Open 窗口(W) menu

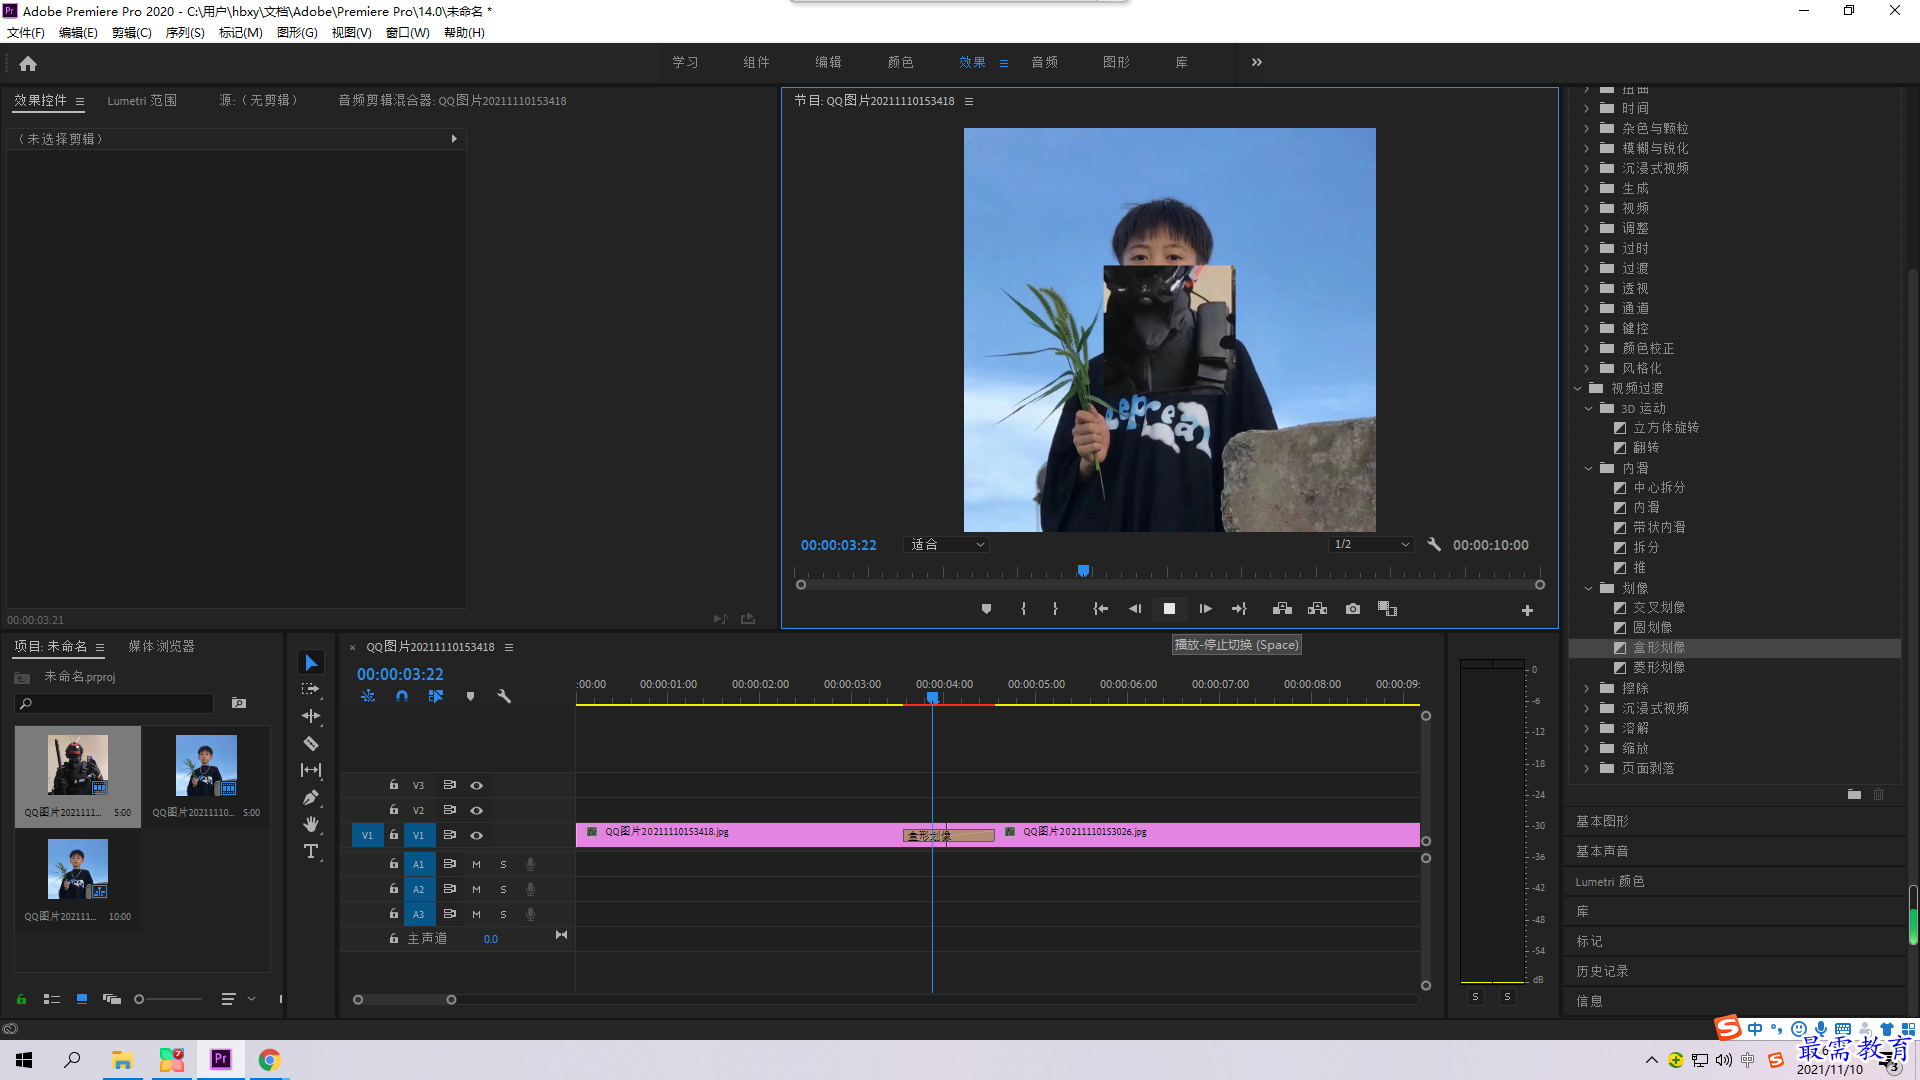click(407, 33)
